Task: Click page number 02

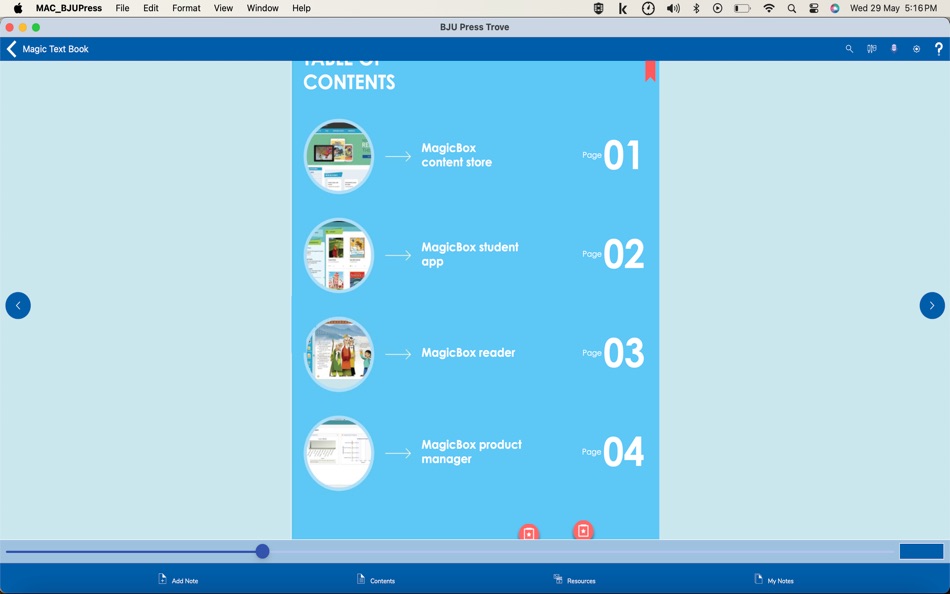Action: (x=623, y=255)
